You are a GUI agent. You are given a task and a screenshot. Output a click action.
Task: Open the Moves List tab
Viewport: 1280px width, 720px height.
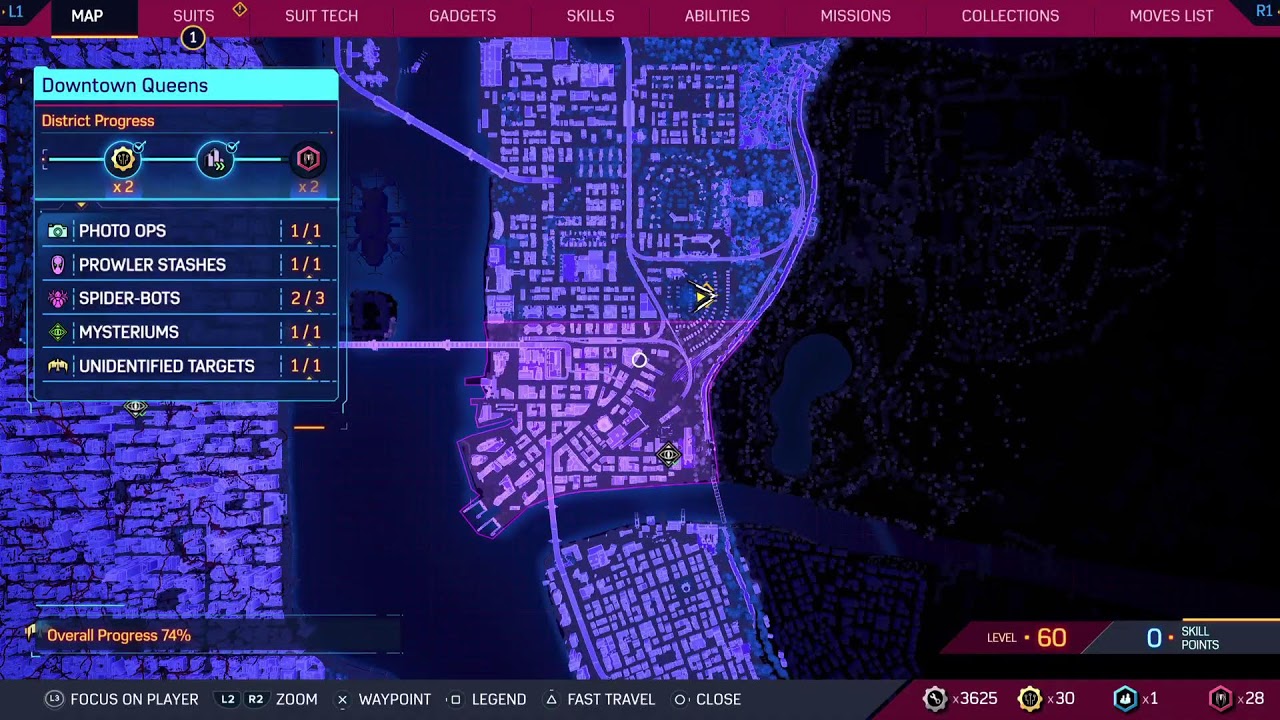click(1171, 16)
